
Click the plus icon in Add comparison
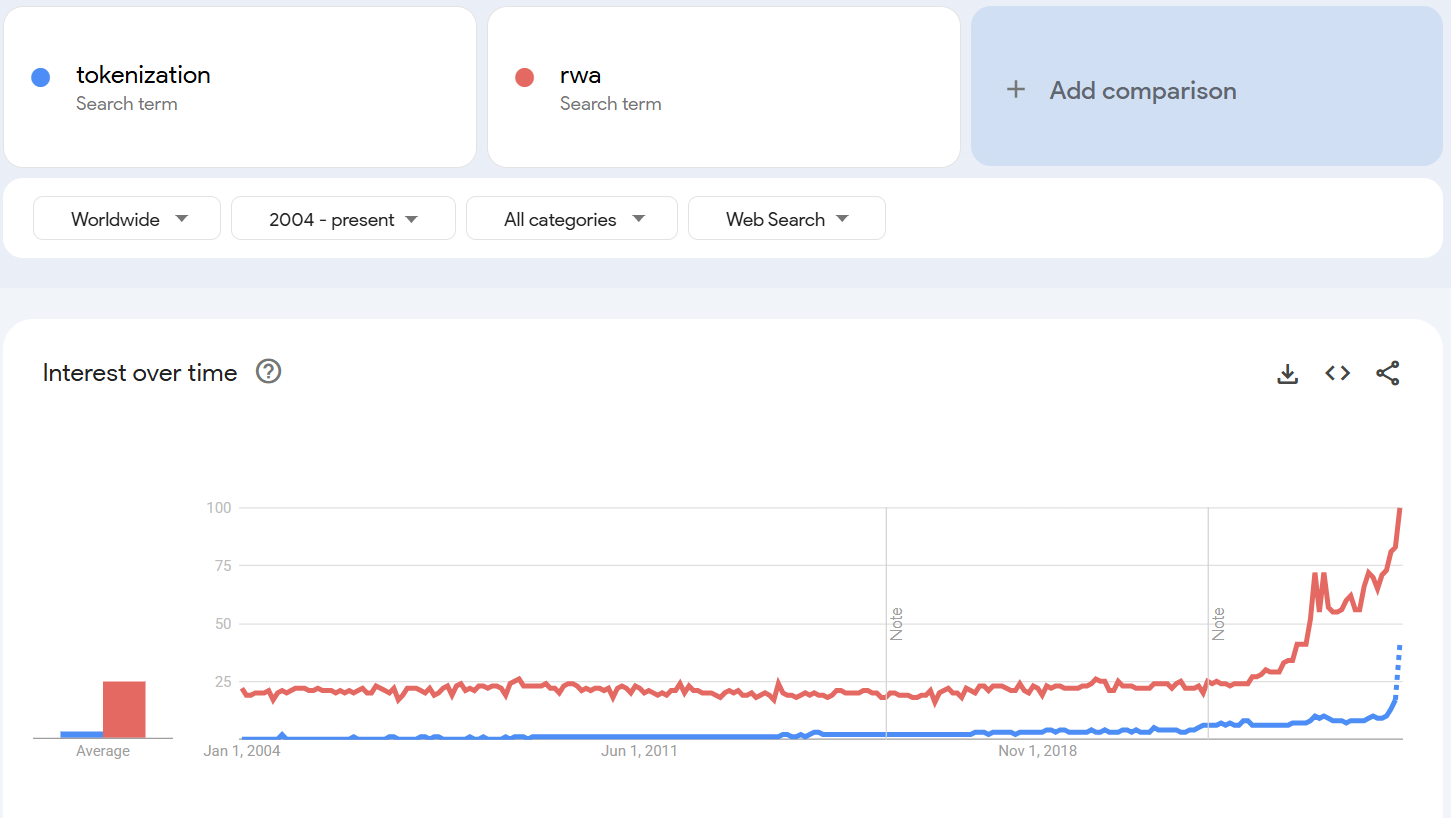[1016, 90]
